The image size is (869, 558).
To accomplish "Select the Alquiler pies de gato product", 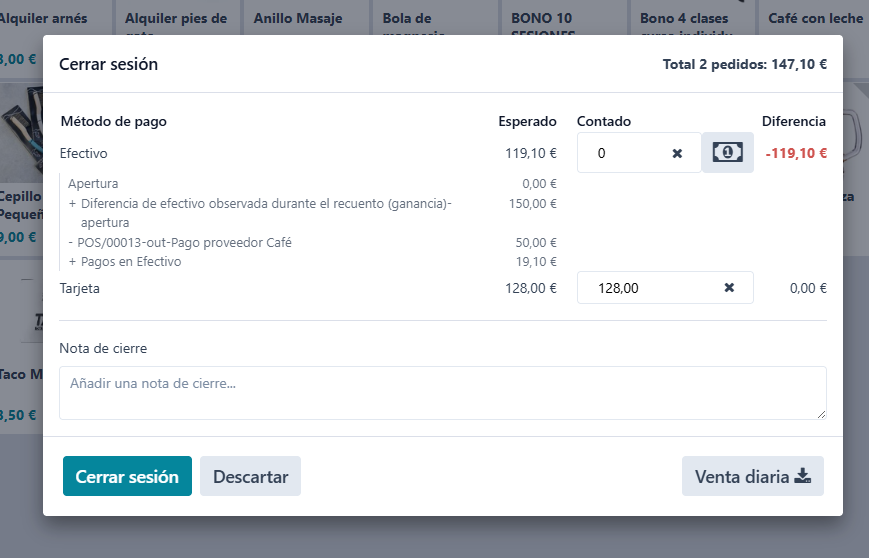I will coord(176,18).
